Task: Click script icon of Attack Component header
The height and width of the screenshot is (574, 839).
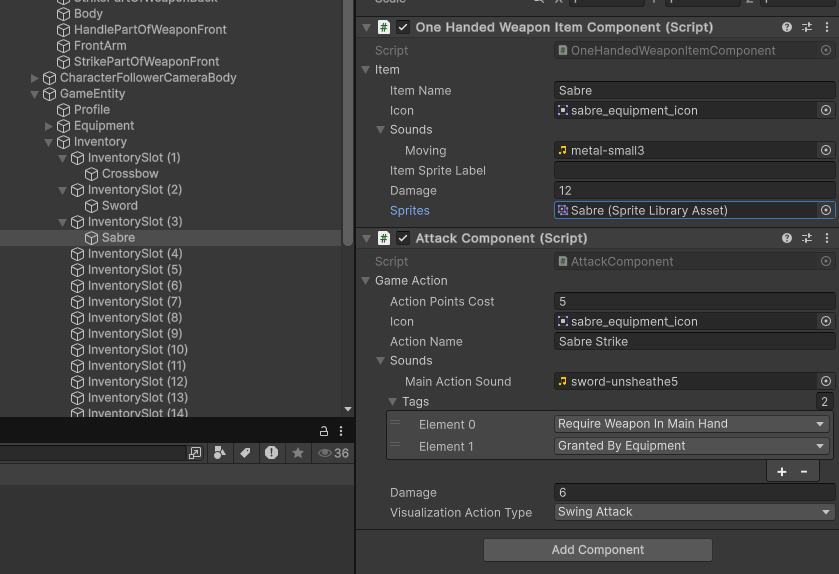Action: click(384, 238)
